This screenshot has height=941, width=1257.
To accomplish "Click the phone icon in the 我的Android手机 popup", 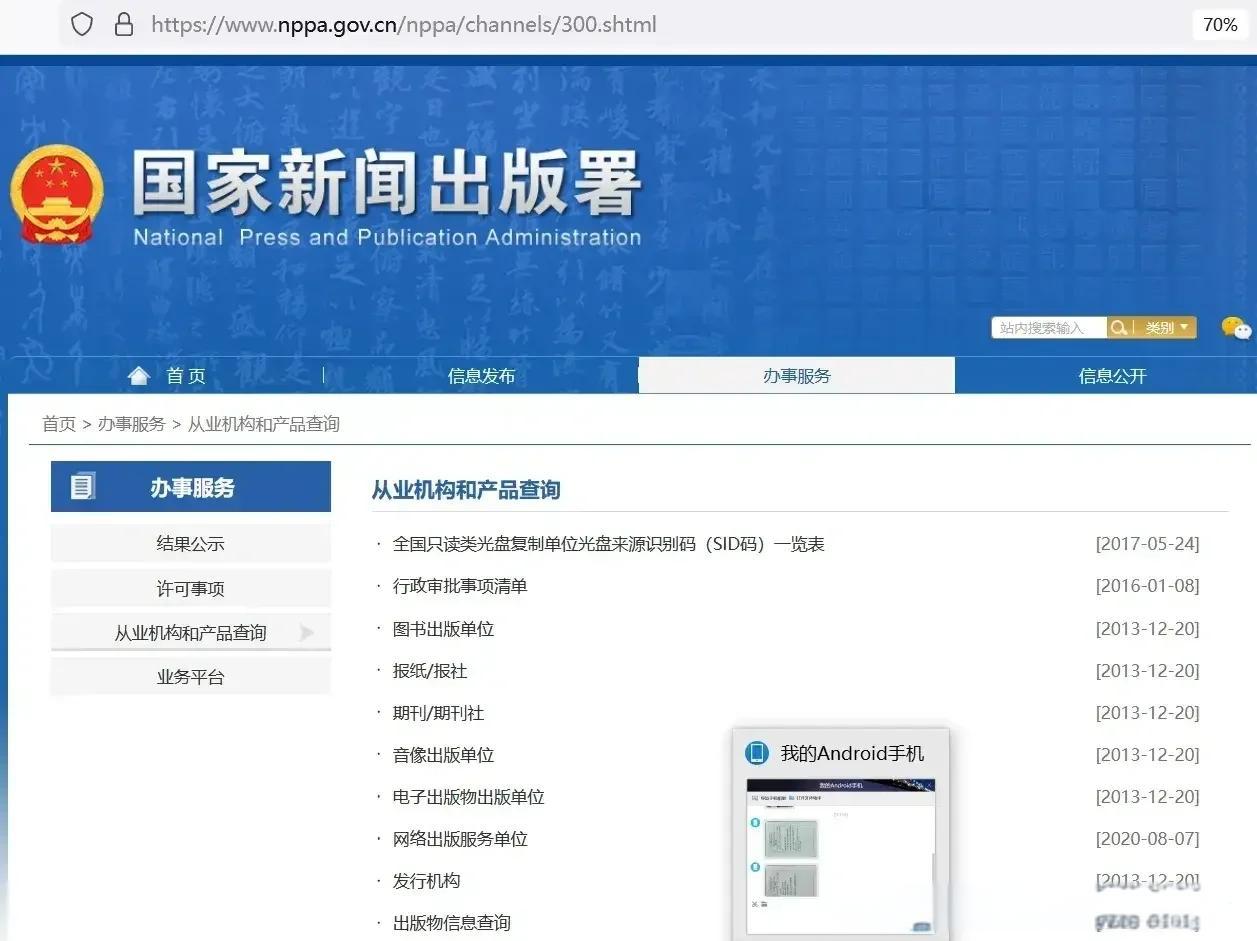I will pos(755,752).
